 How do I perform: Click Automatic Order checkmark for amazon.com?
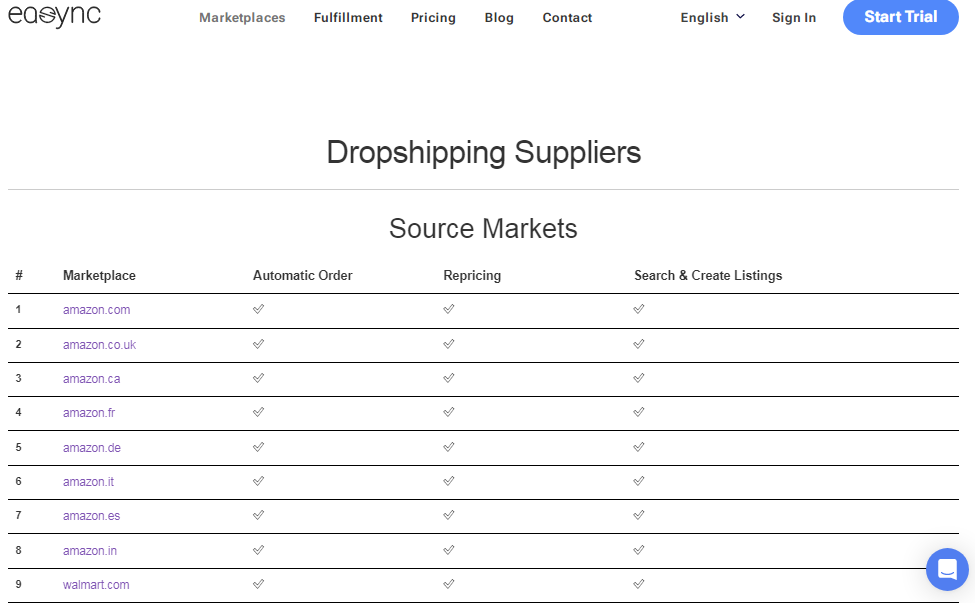[259, 309]
